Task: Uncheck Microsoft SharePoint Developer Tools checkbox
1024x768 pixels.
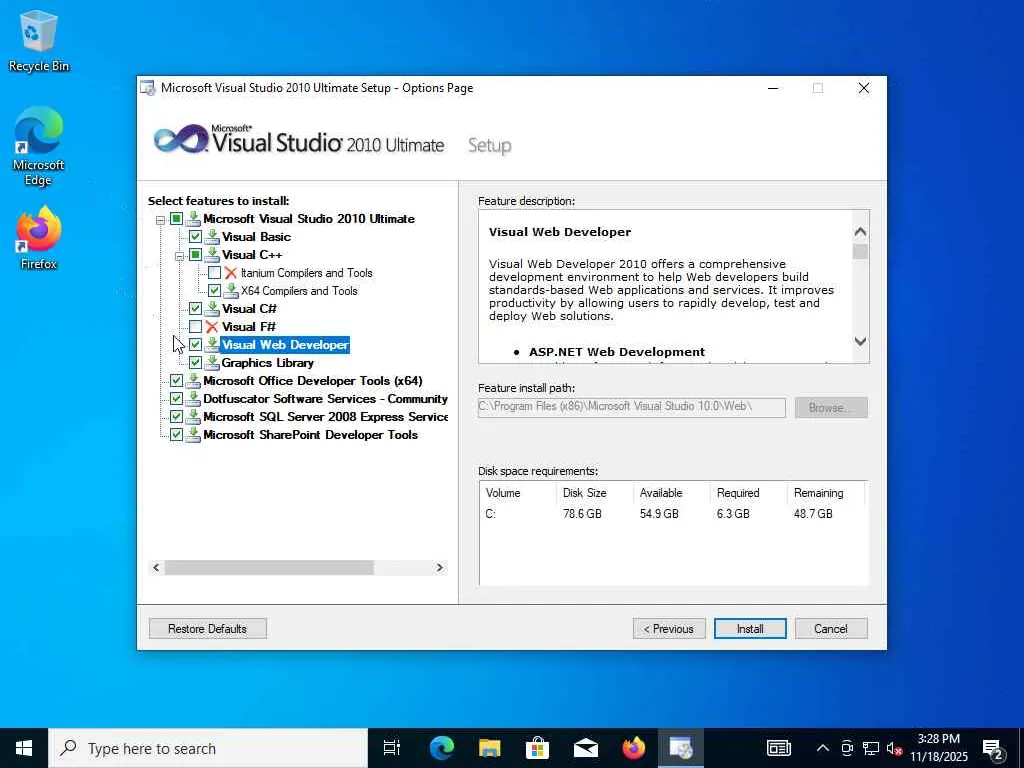Action: pos(176,435)
